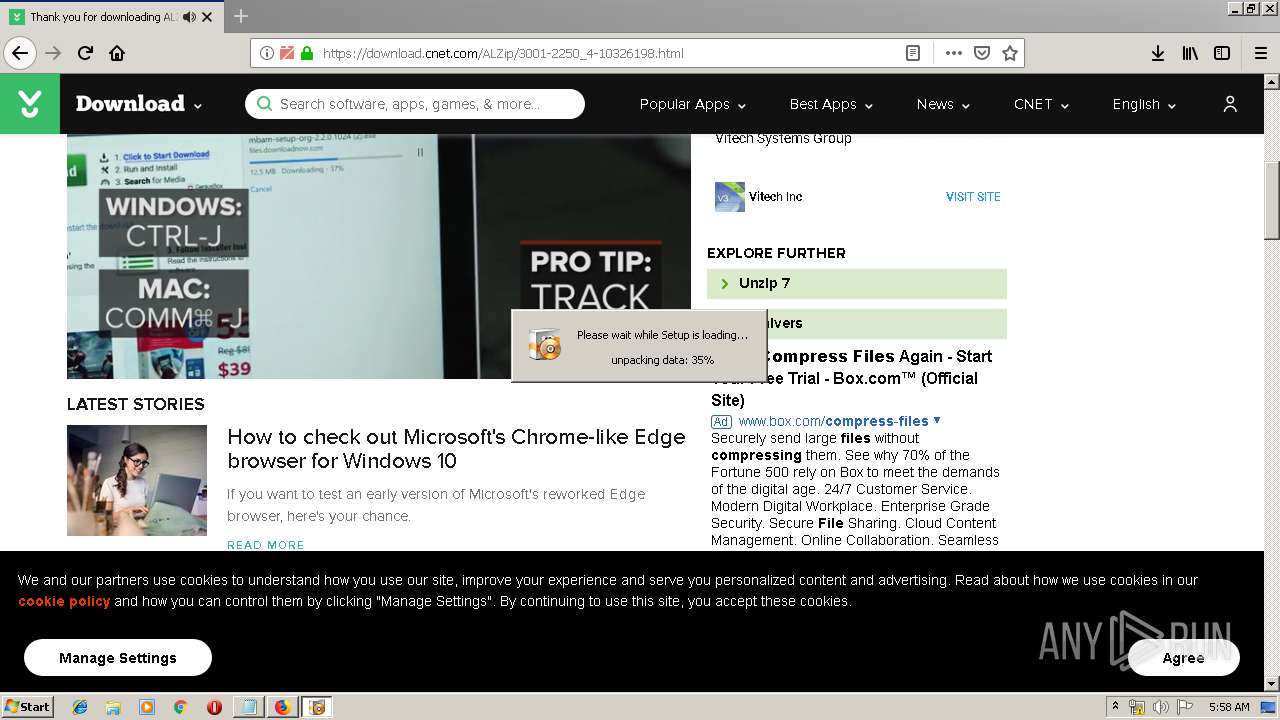Show the Firefox sidebar
Screen dimensions: 1280x720
pyautogui.click(x=1222, y=53)
